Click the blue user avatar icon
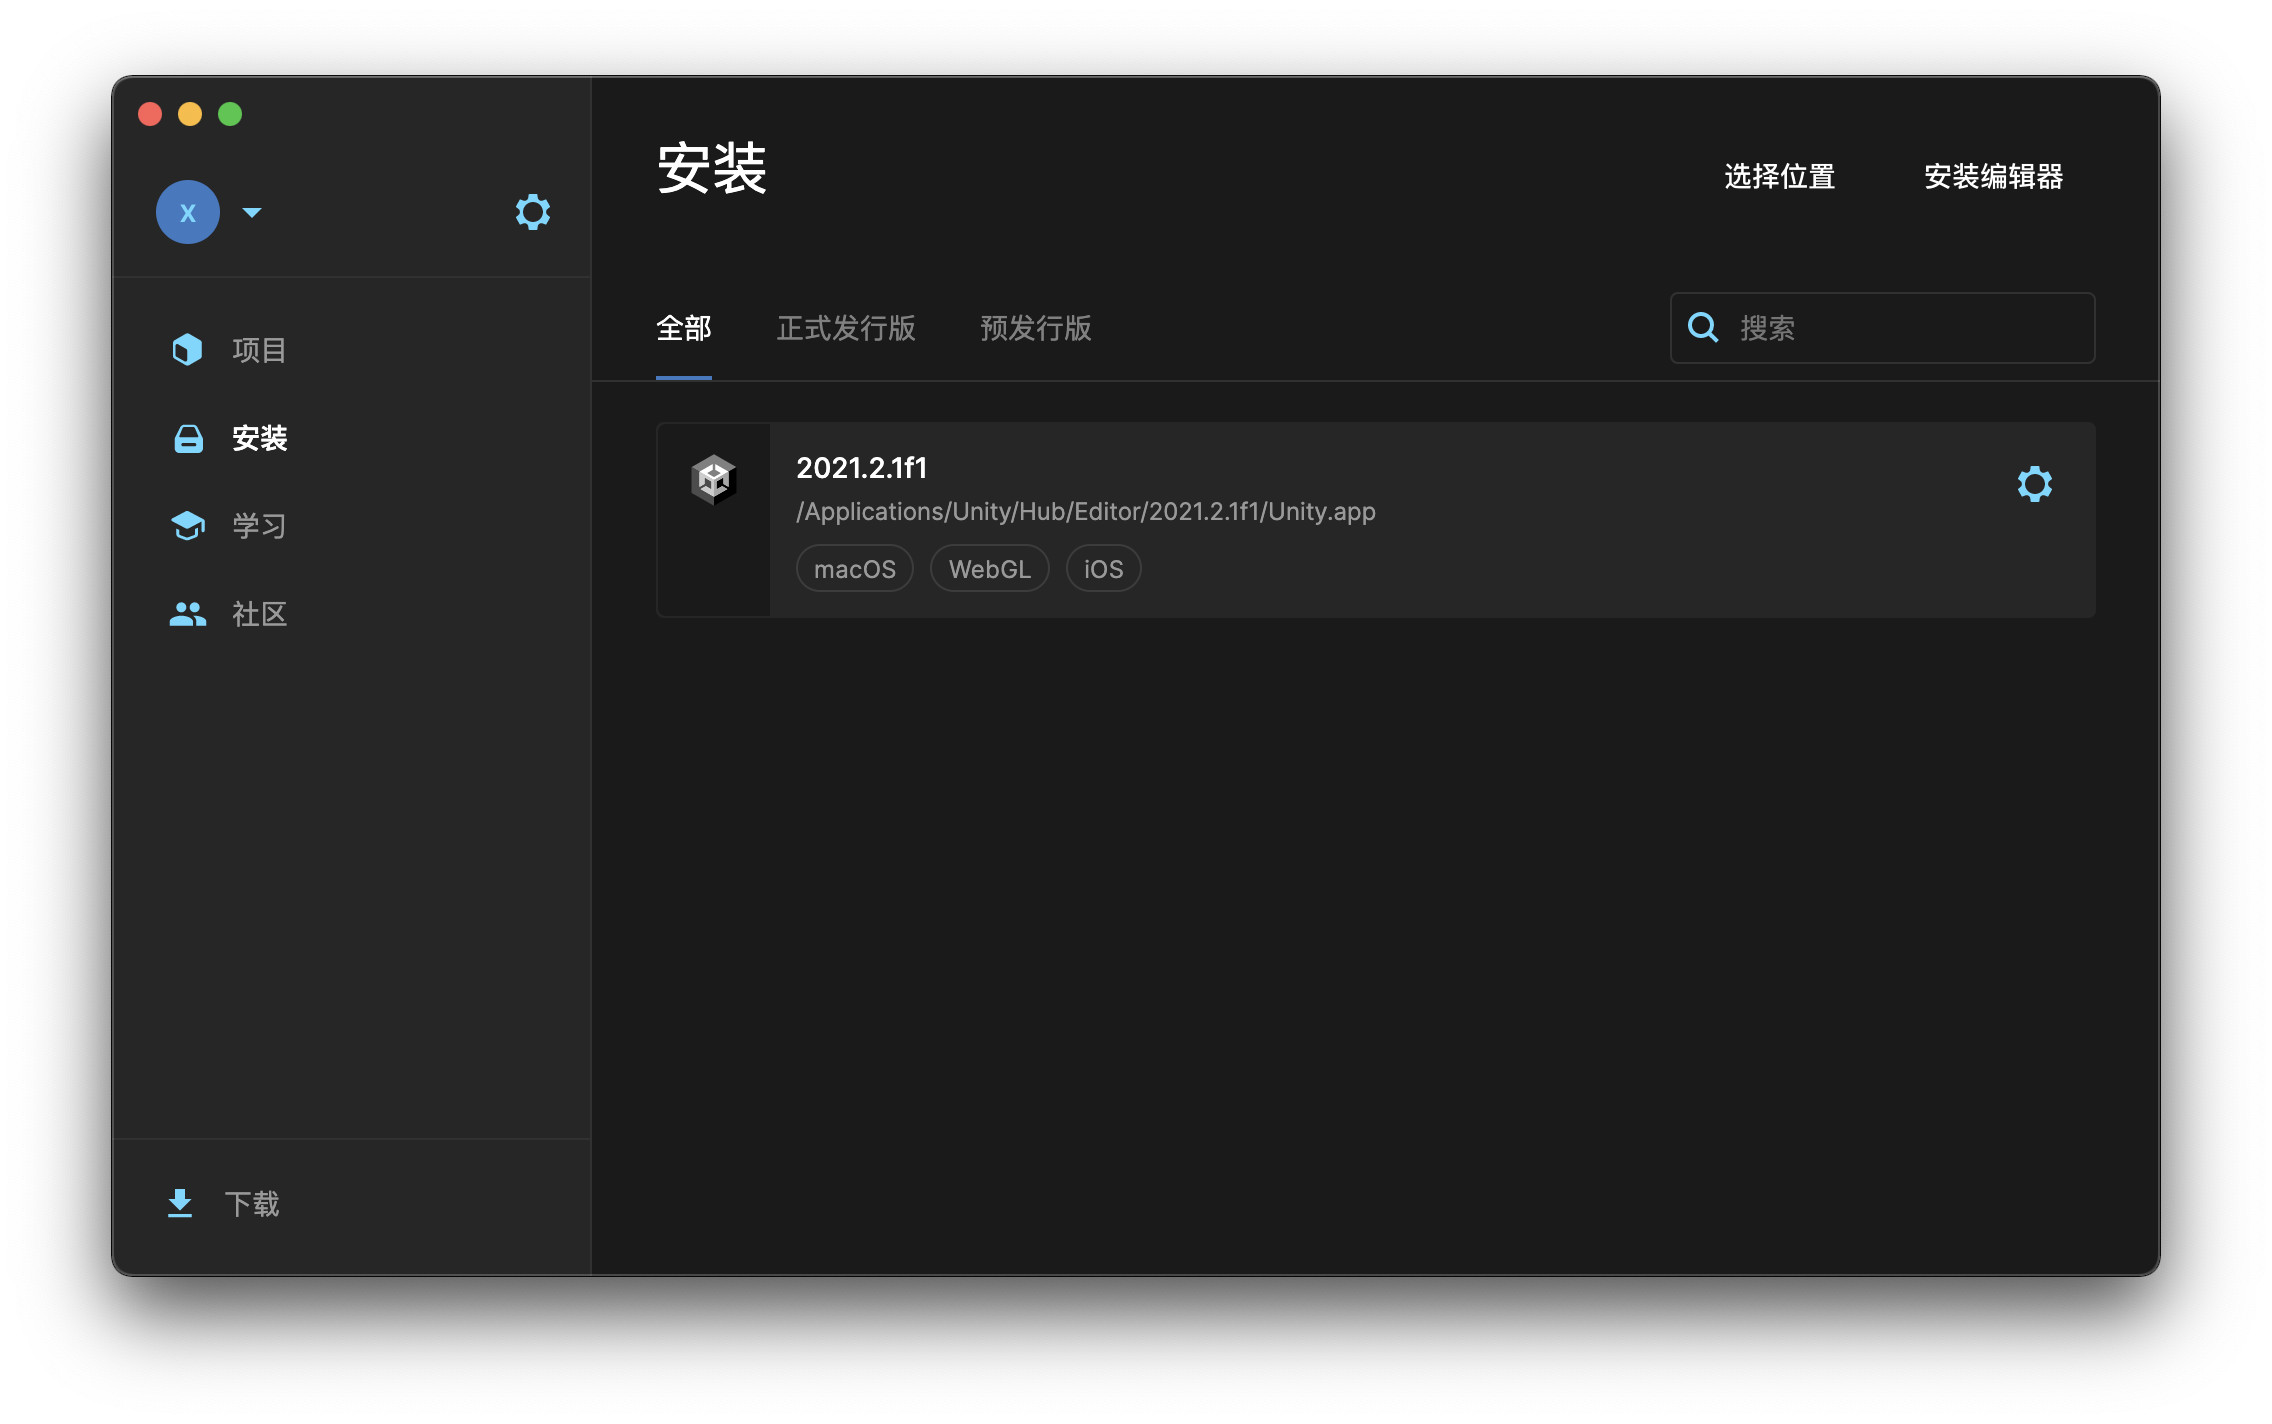Viewport: 2272px width, 1424px height. point(188,212)
